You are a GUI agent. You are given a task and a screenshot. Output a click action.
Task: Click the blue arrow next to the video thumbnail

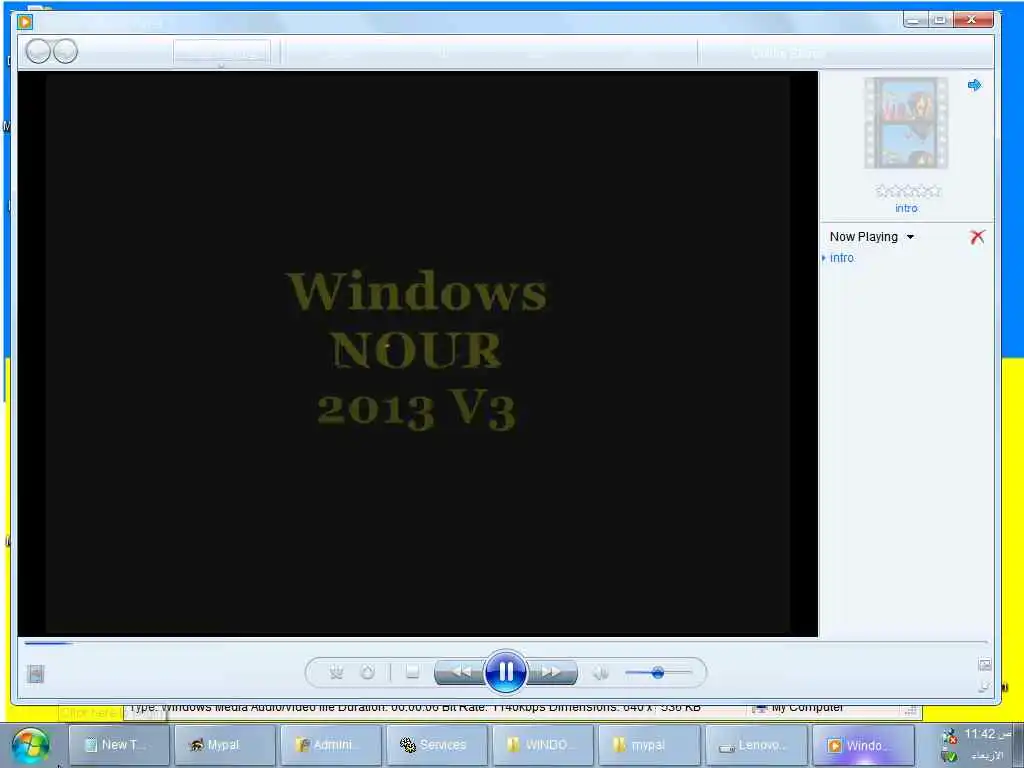(974, 85)
